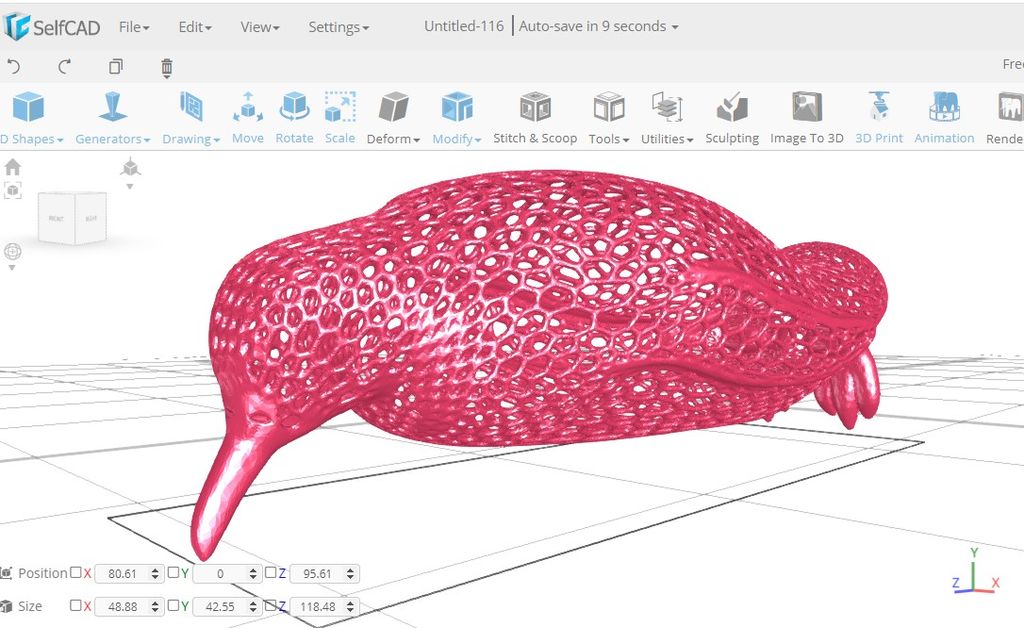This screenshot has height=628, width=1024.
Task: Click the Undo arrow icon
Action: 11,67
